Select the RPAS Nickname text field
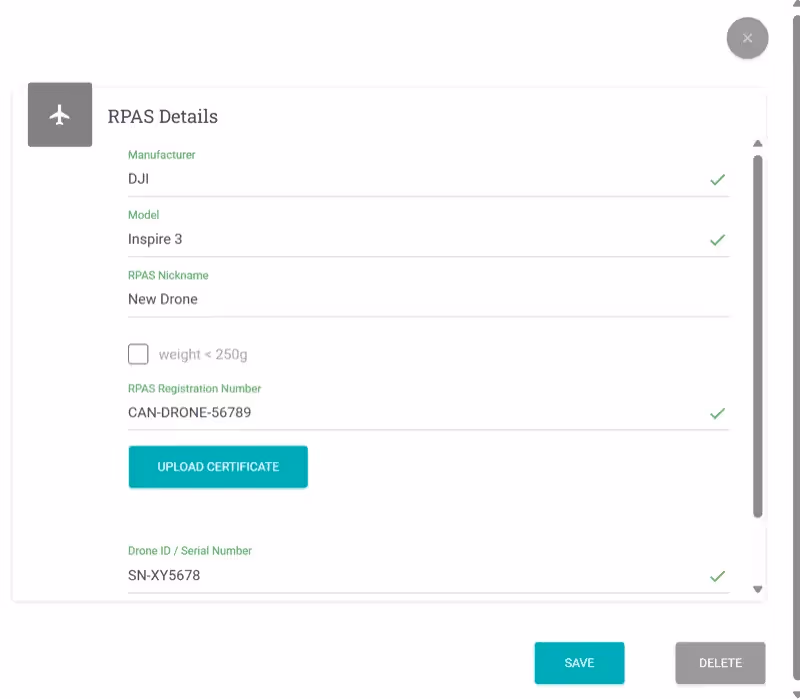This screenshot has height=699, width=800. [x=400, y=299]
